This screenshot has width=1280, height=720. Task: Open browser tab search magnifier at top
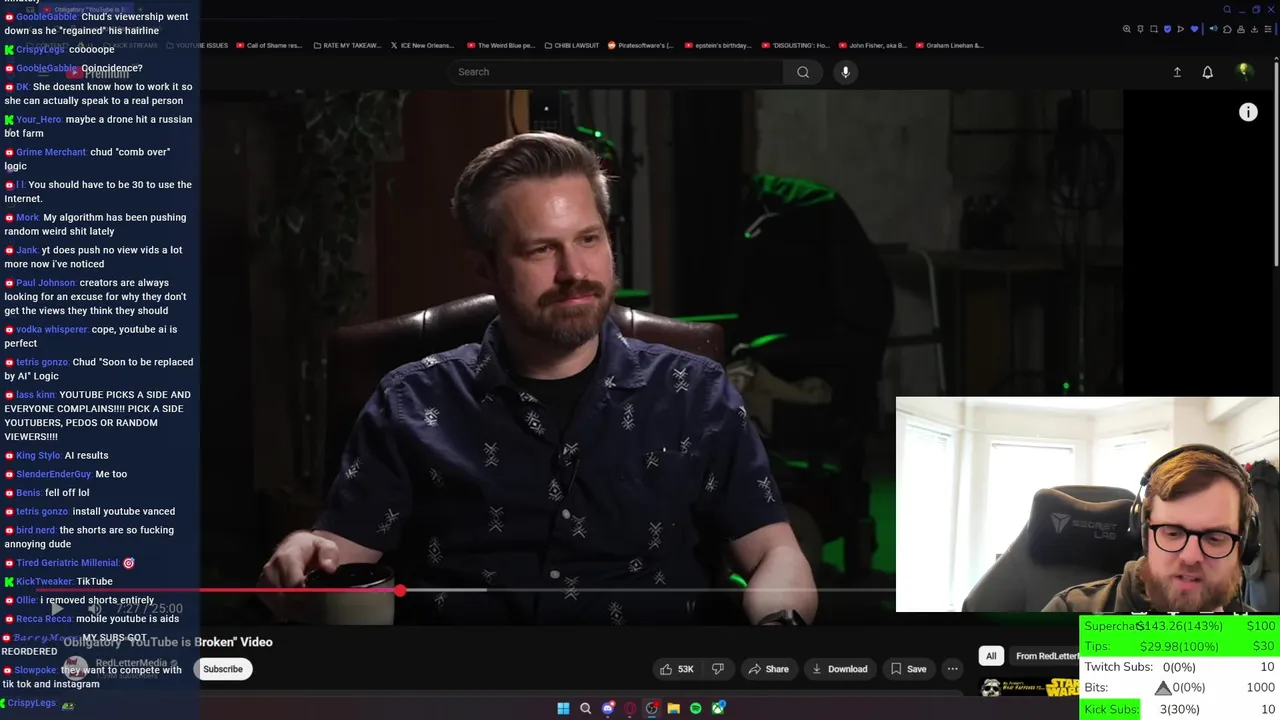(x=1227, y=10)
